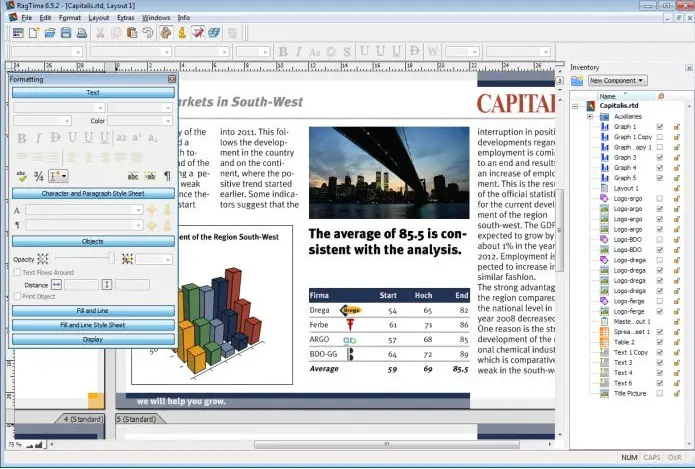The image size is (695, 469).
Task: Click the folder icon in the Inventory header
Action: coord(577,81)
